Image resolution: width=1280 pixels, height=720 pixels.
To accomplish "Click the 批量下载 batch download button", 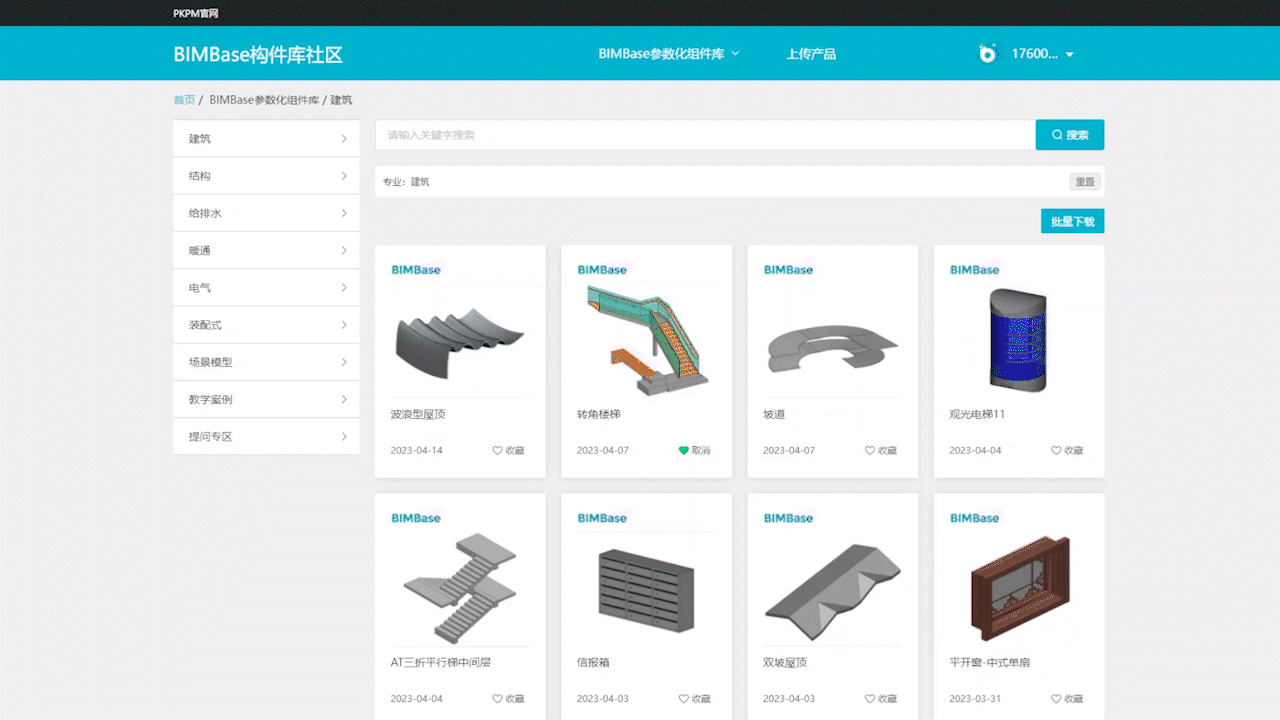I will (x=1072, y=221).
